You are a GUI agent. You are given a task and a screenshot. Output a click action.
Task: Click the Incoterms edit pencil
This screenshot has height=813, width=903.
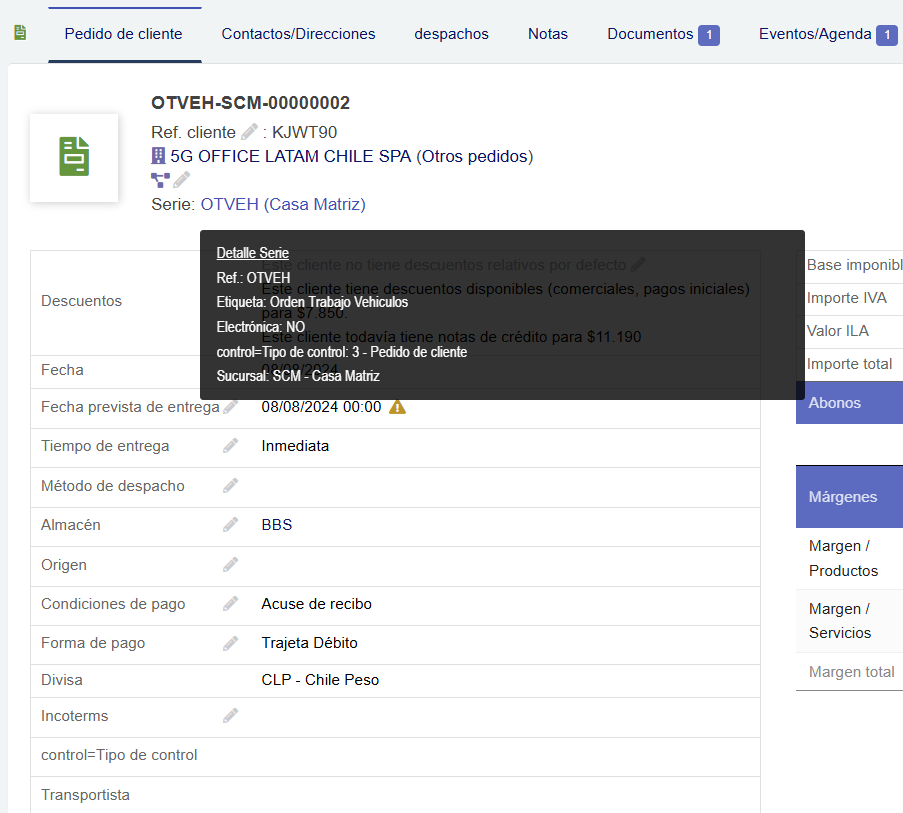[x=231, y=716]
